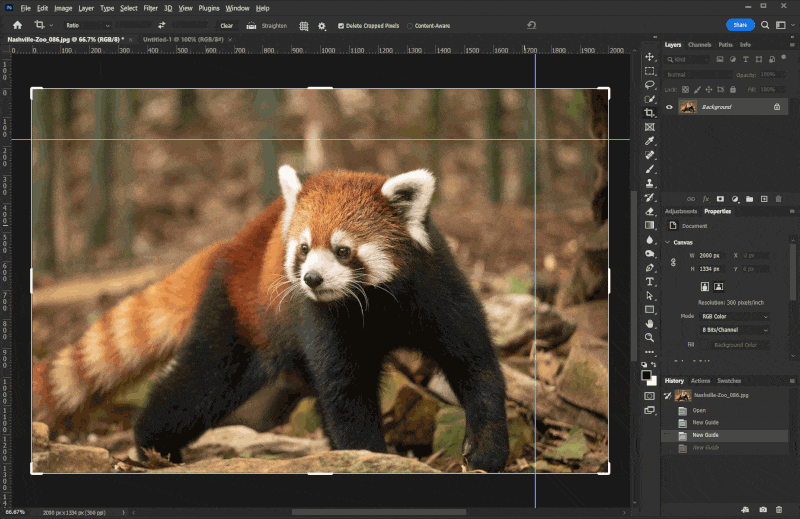Open additional crop settings gear

[x=322, y=26]
